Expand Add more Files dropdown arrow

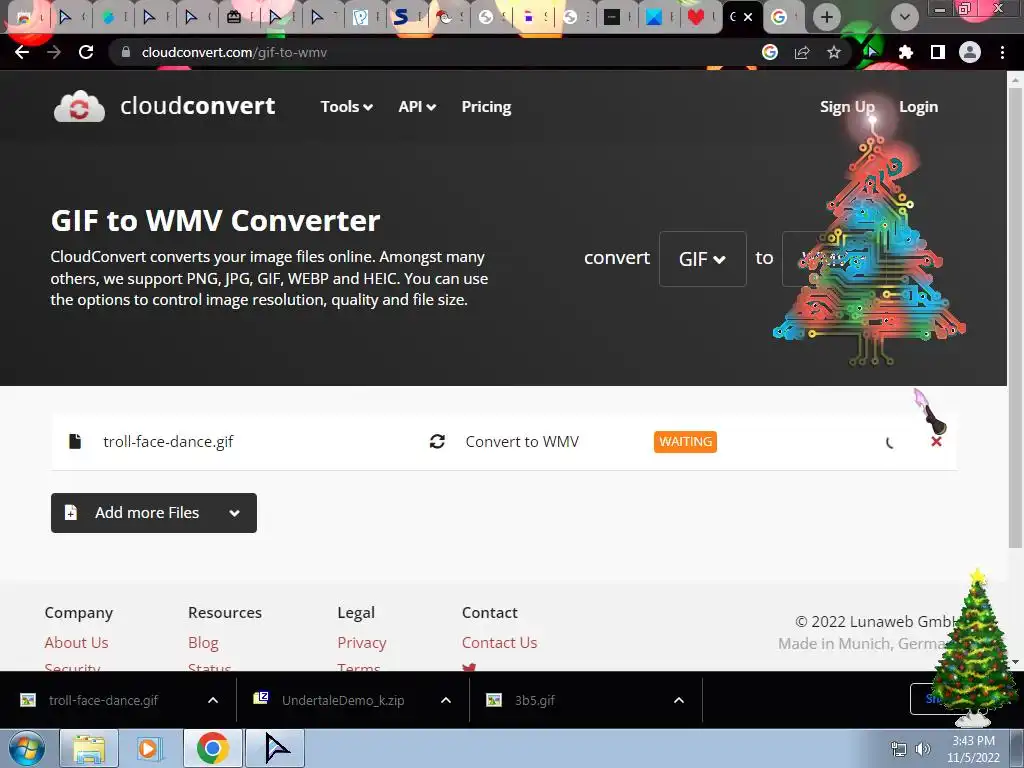234,513
